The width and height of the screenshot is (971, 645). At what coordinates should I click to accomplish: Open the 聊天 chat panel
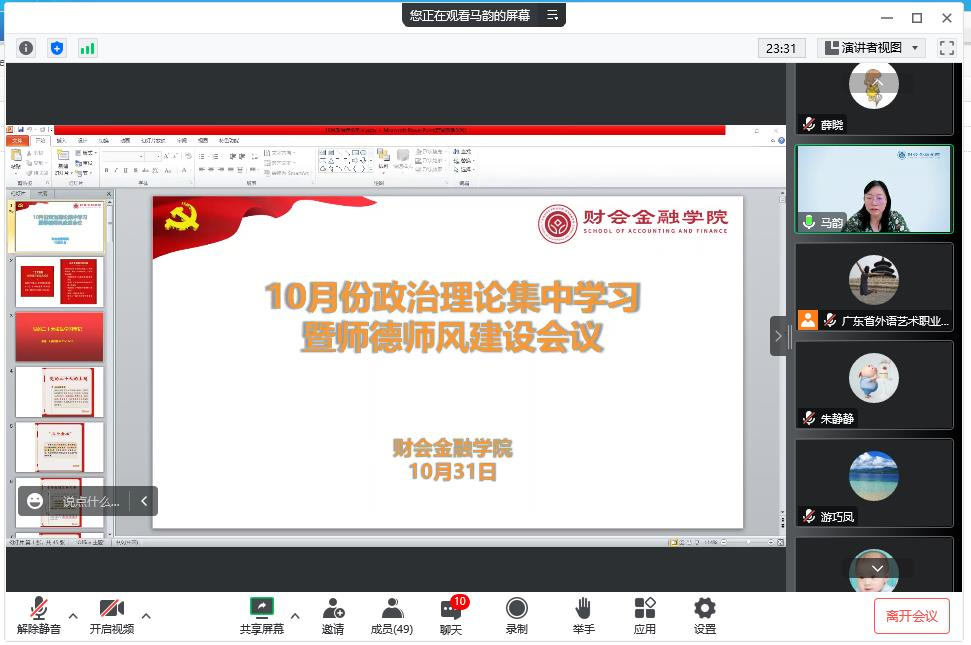point(451,615)
